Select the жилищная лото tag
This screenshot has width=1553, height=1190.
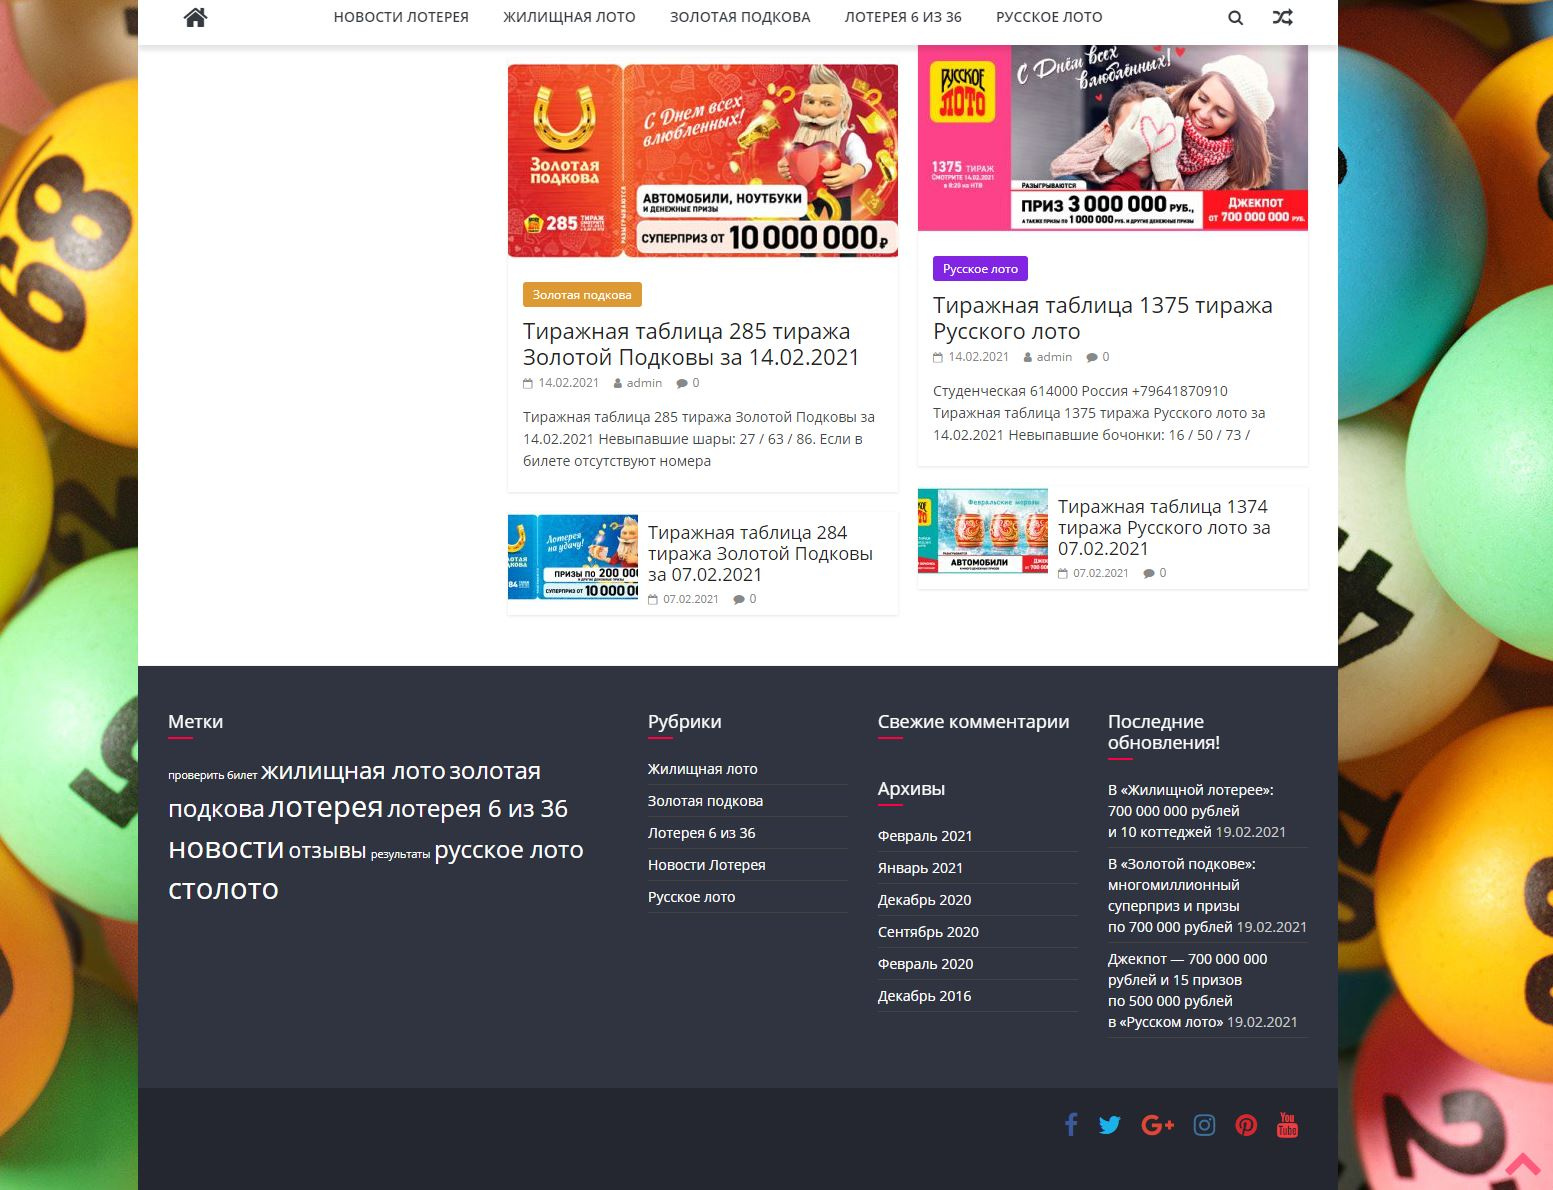[x=353, y=771]
